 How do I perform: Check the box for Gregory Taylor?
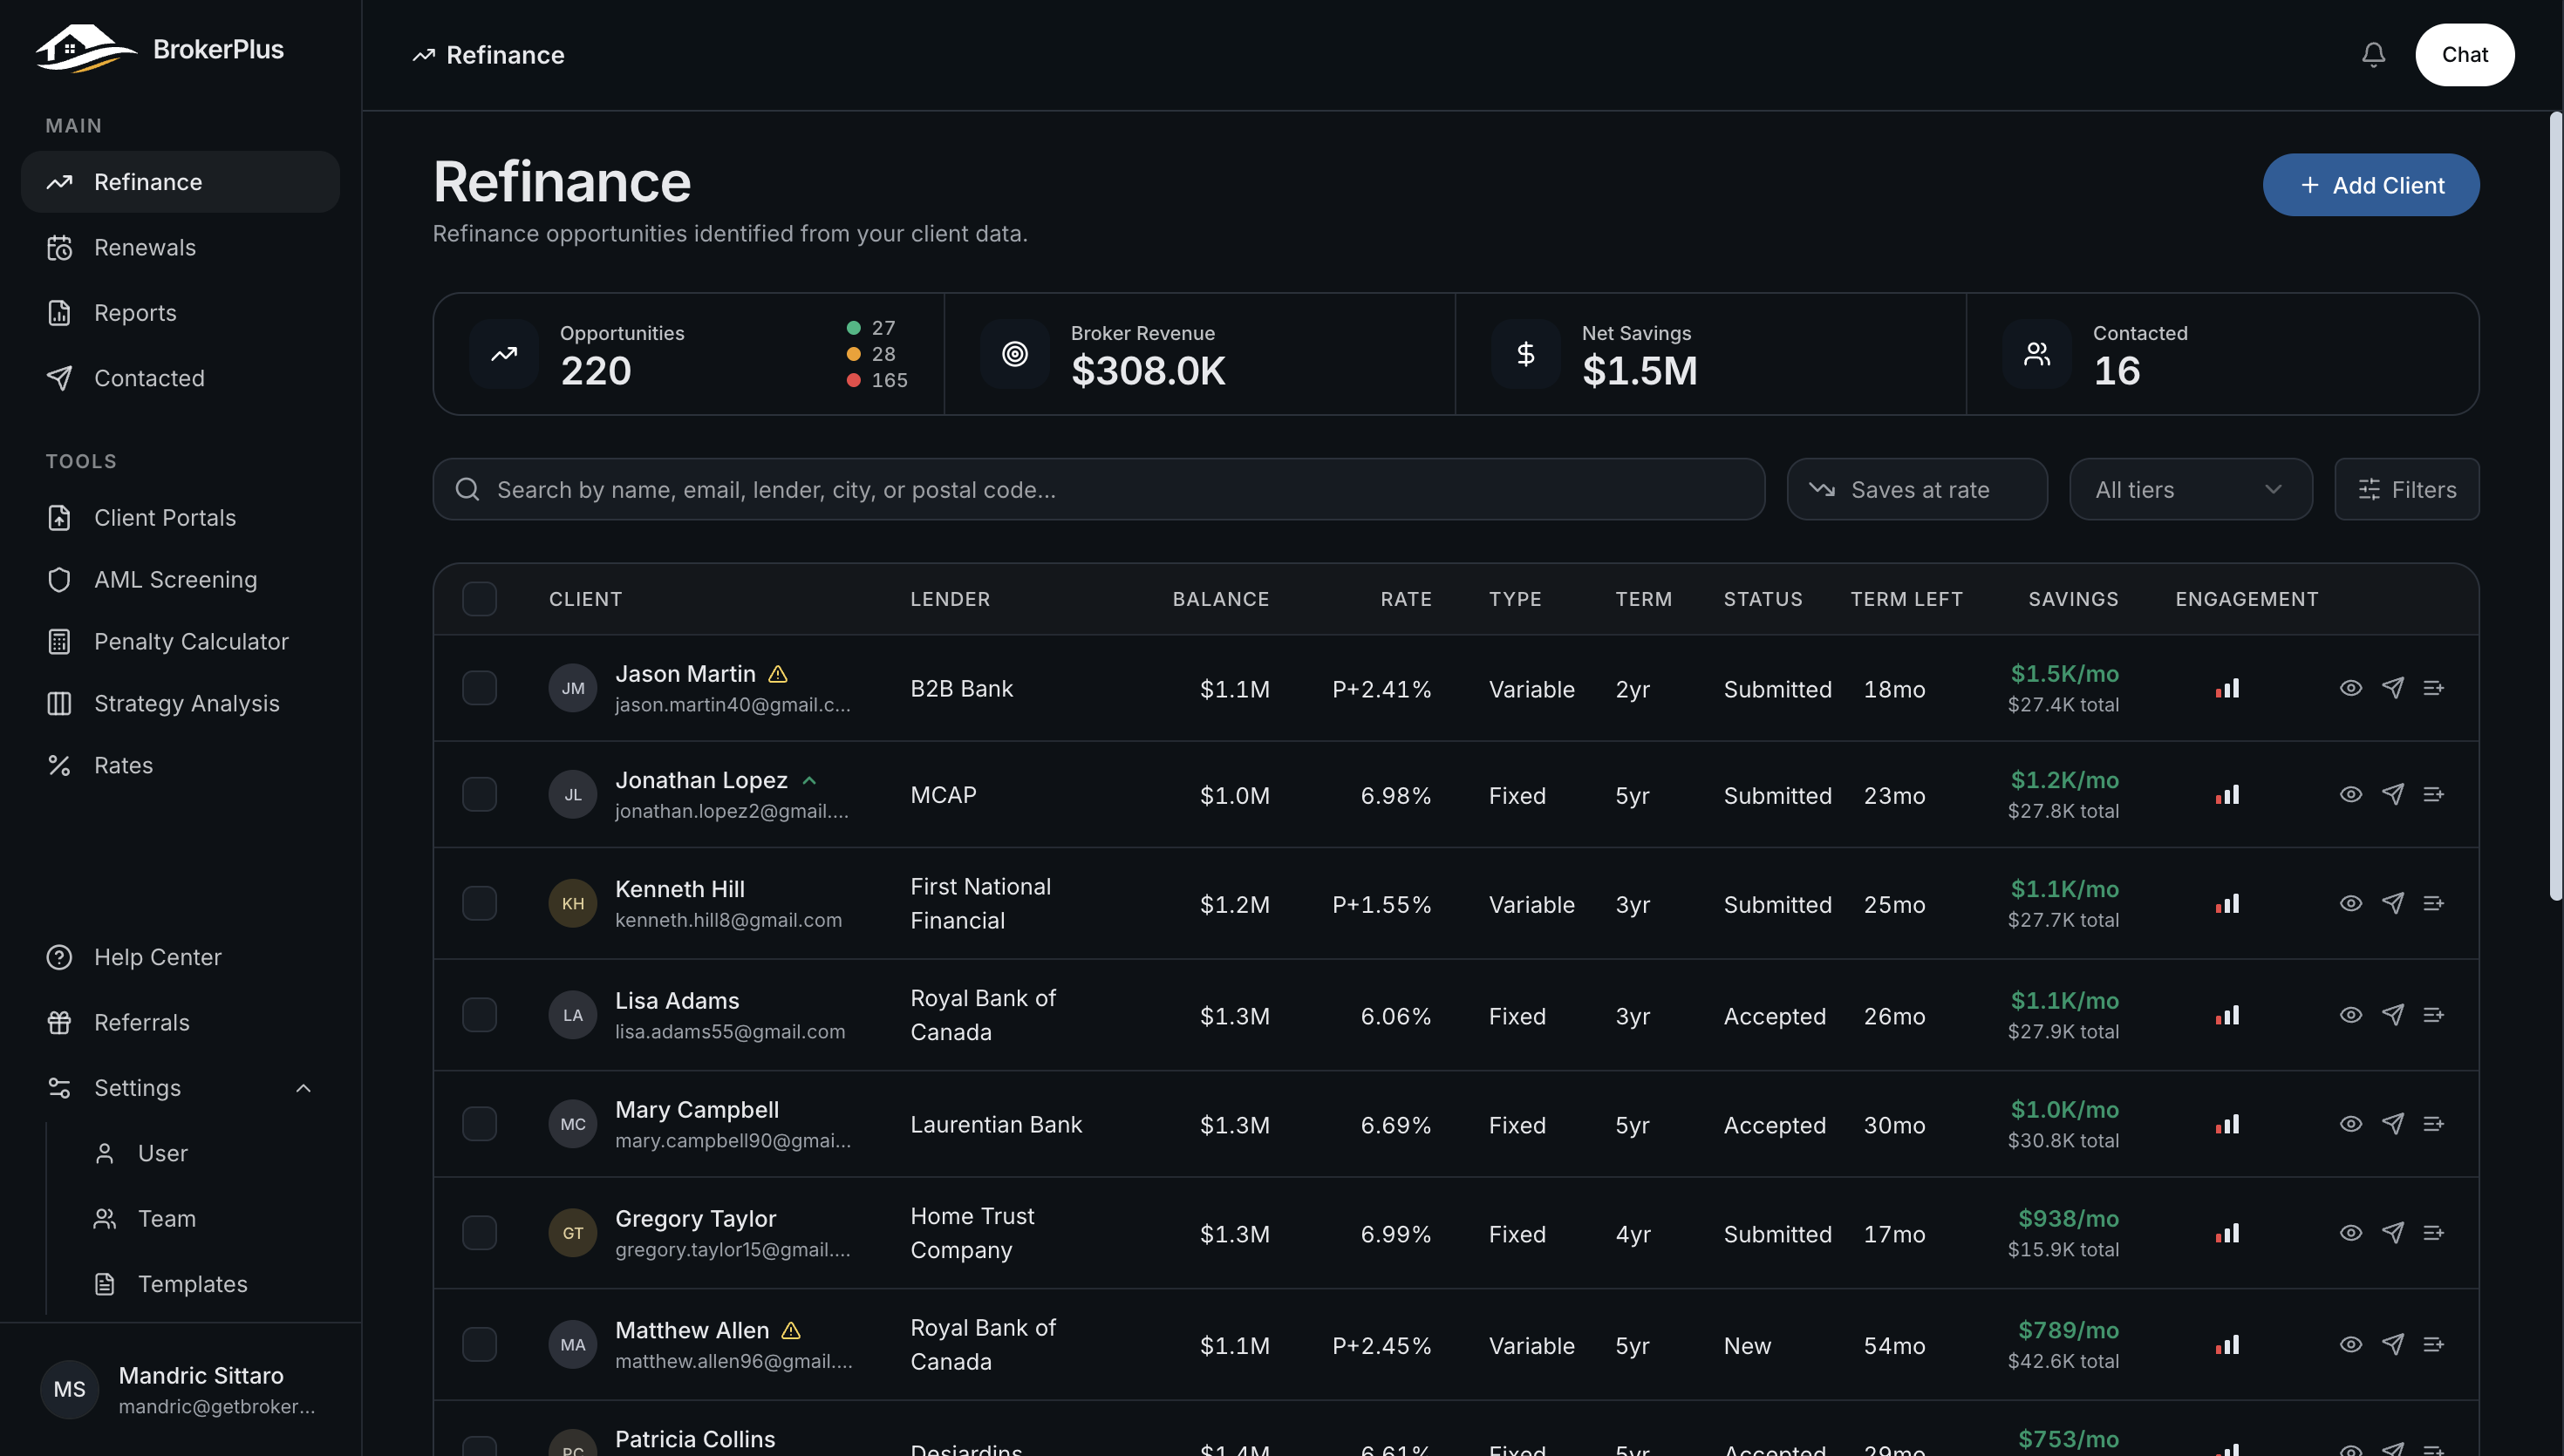click(x=479, y=1233)
